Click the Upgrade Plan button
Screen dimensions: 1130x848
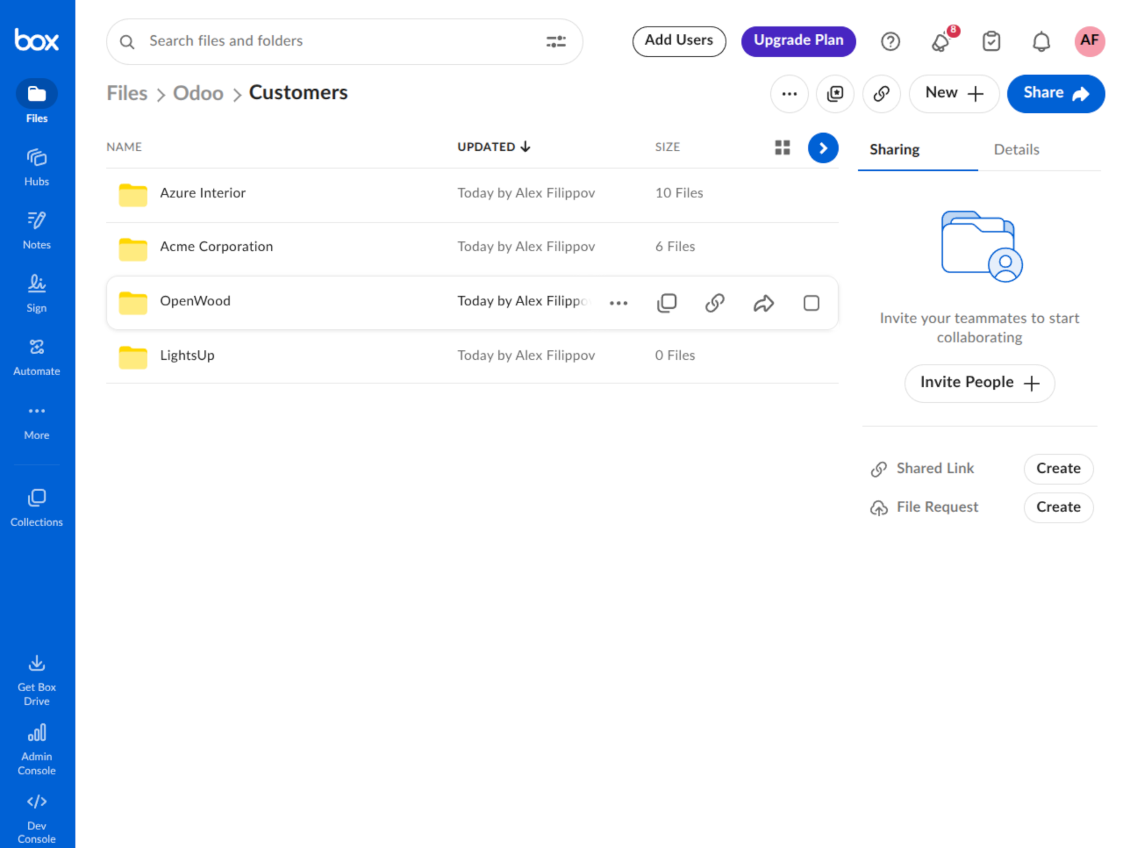coord(798,41)
